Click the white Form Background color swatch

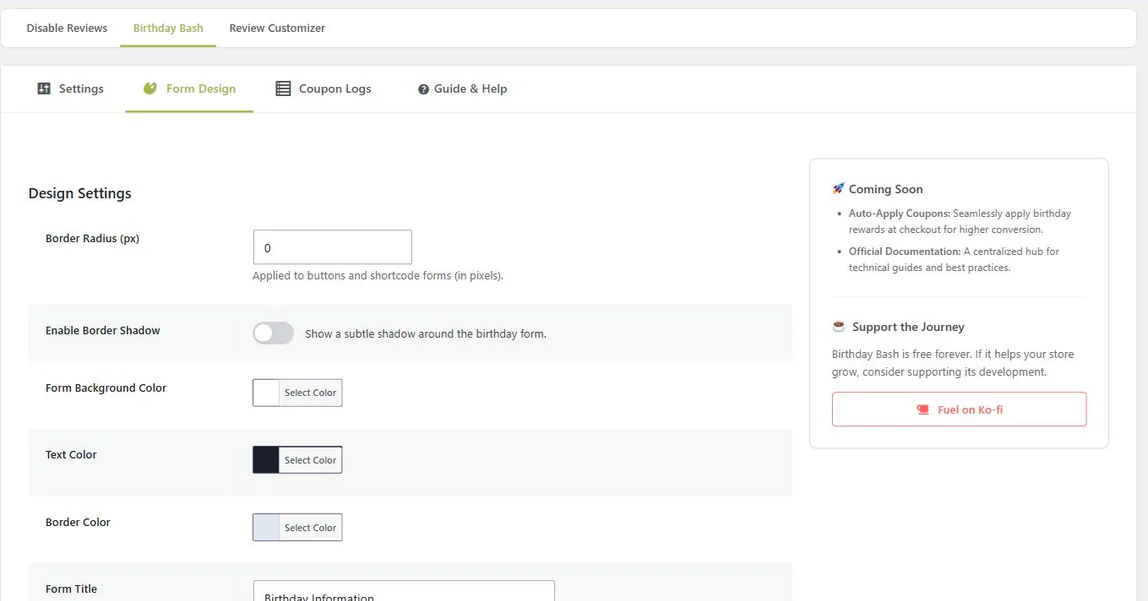point(266,392)
